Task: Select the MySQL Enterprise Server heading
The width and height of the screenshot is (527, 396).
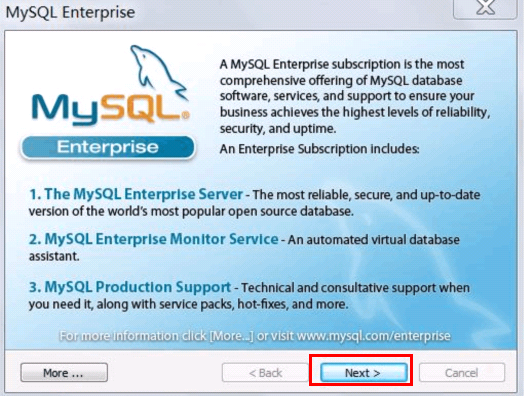Action: click(136, 194)
